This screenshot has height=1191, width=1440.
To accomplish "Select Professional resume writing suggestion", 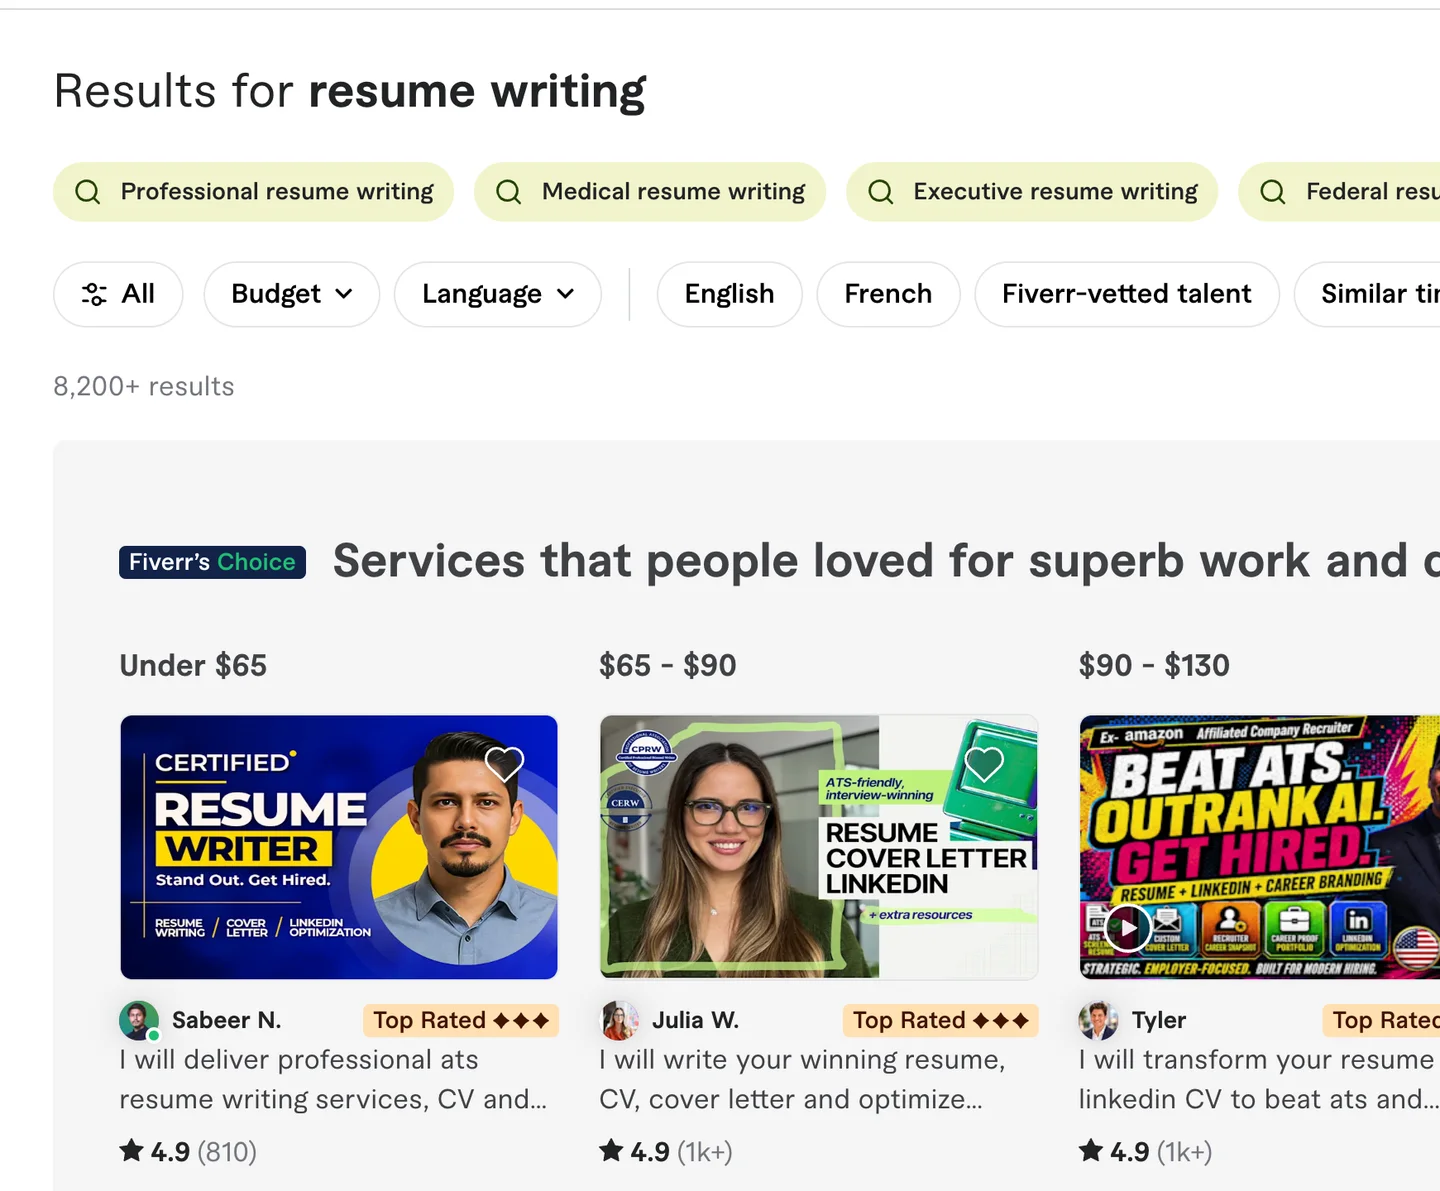I will tap(253, 191).
